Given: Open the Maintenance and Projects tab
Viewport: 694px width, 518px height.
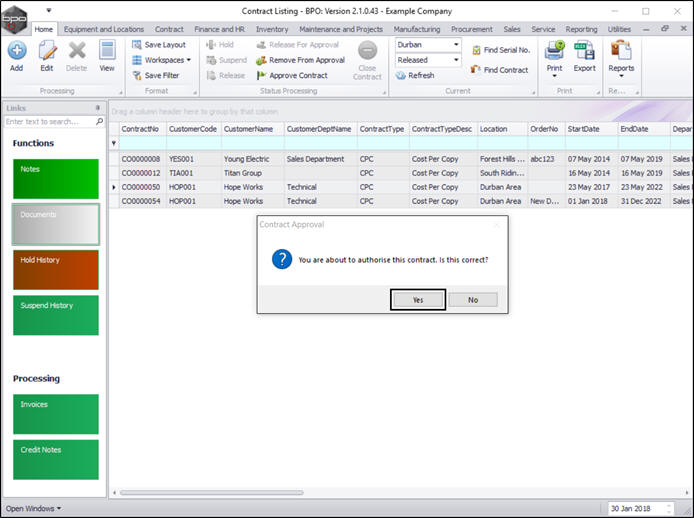Looking at the screenshot, I should pyautogui.click(x=341, y=29).
